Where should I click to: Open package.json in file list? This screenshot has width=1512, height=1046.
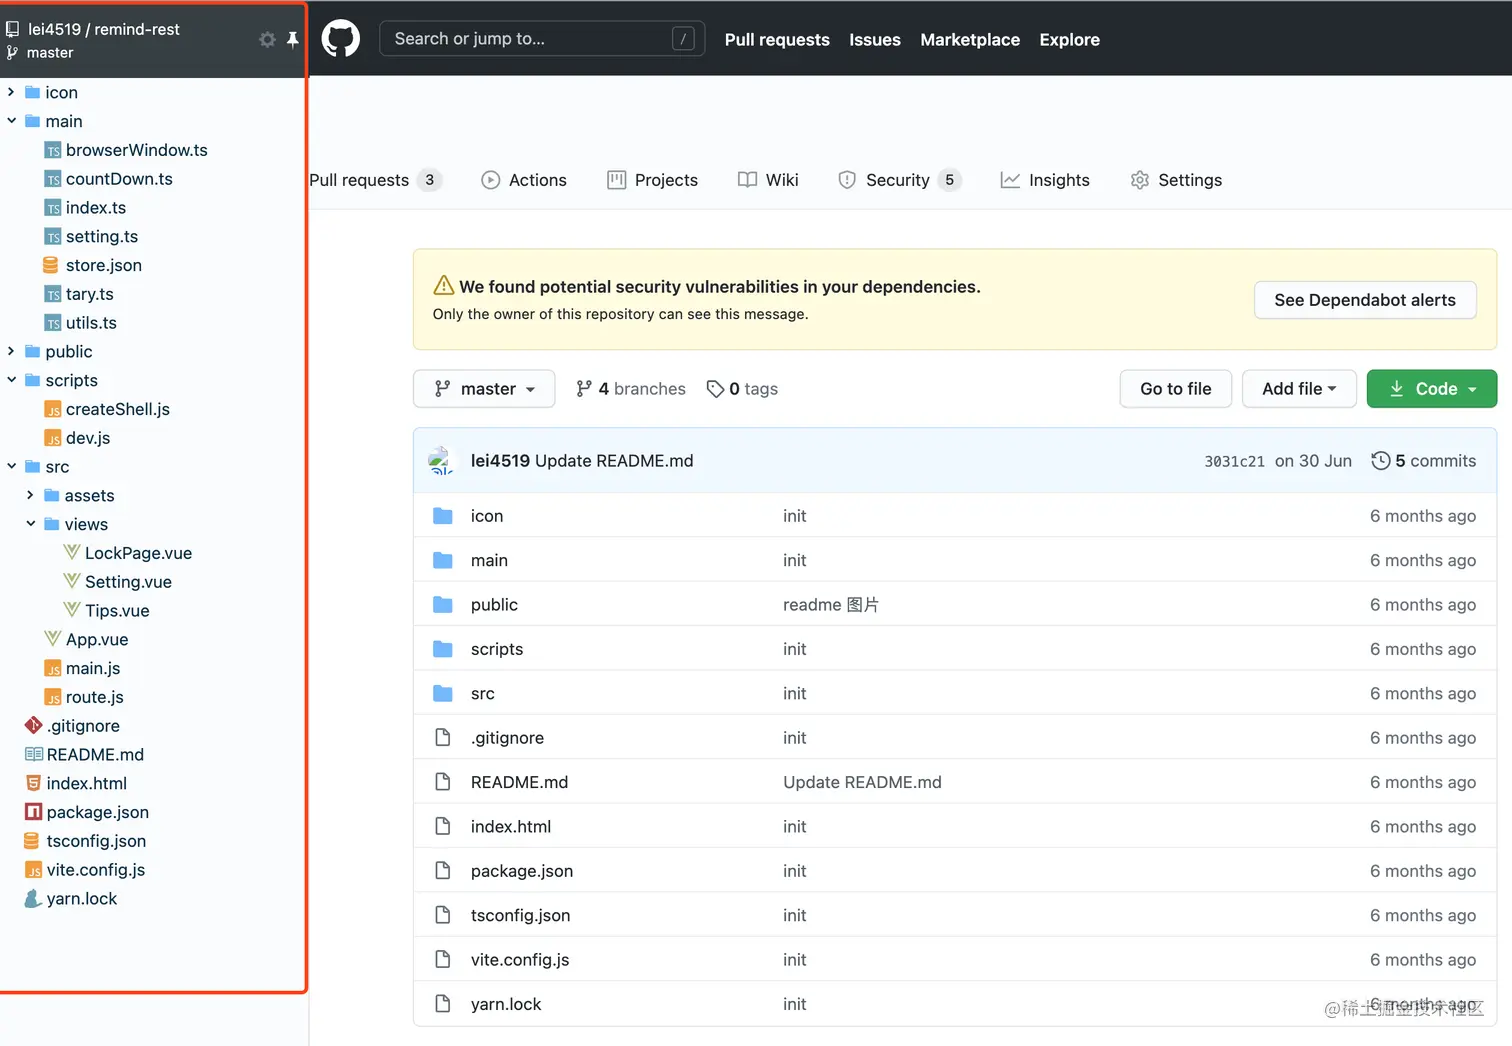[522, 871]
